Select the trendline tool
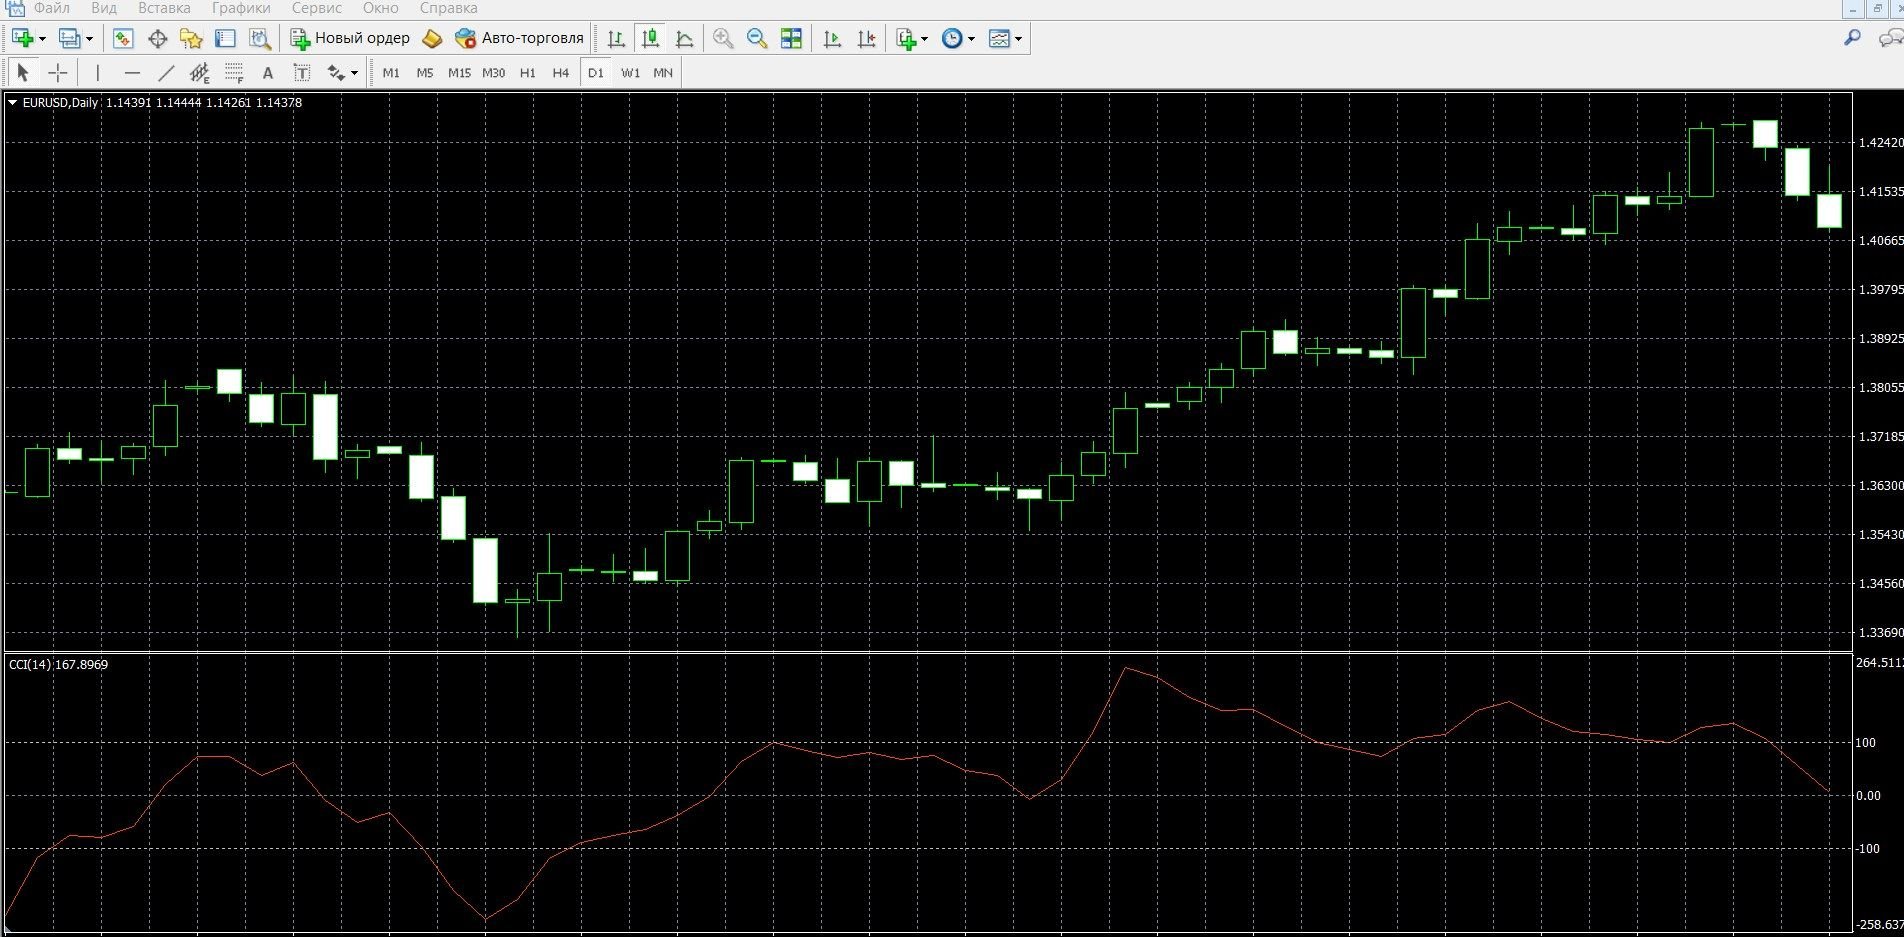1904x937 pixels. [166, 73]
